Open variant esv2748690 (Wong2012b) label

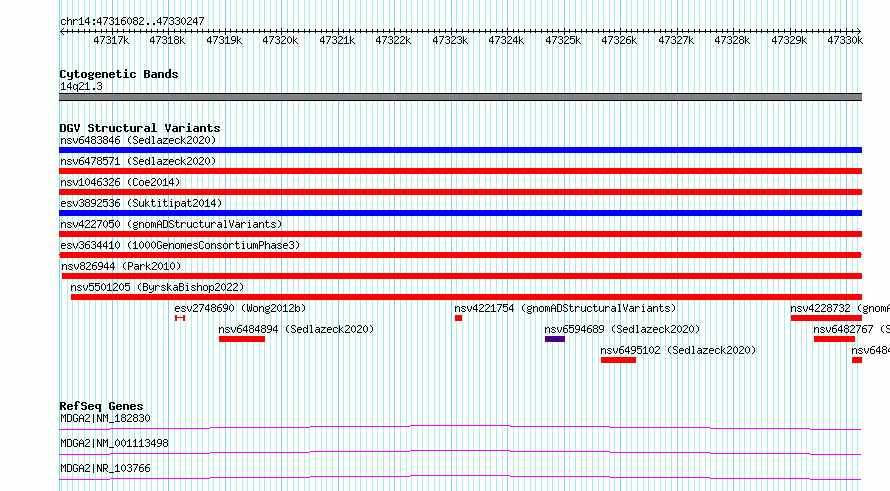tap(240, 308)
